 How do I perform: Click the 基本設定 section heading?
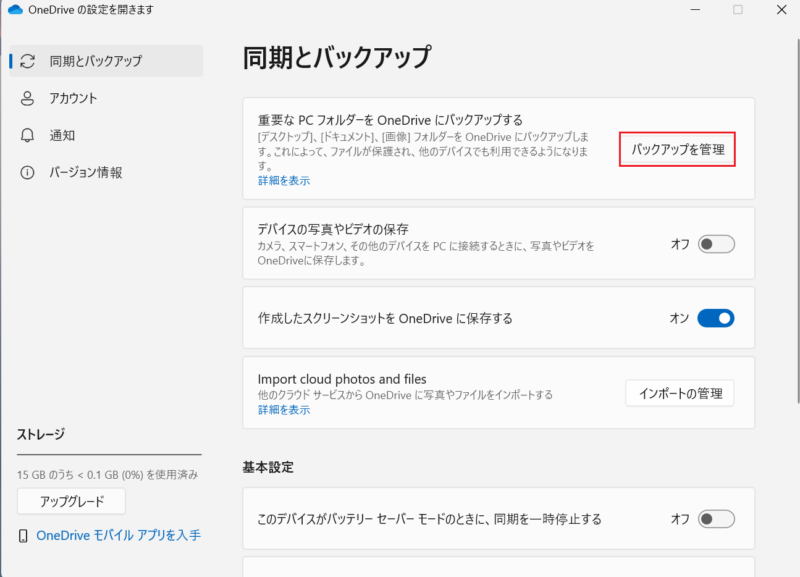(268, 467)
